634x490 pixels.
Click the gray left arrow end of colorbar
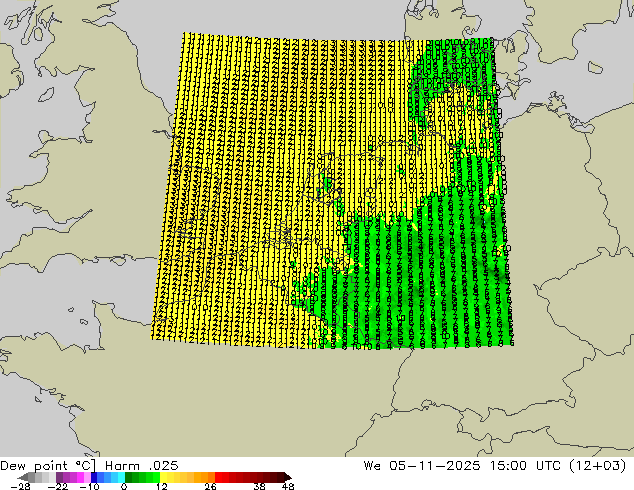click(23, 477)
